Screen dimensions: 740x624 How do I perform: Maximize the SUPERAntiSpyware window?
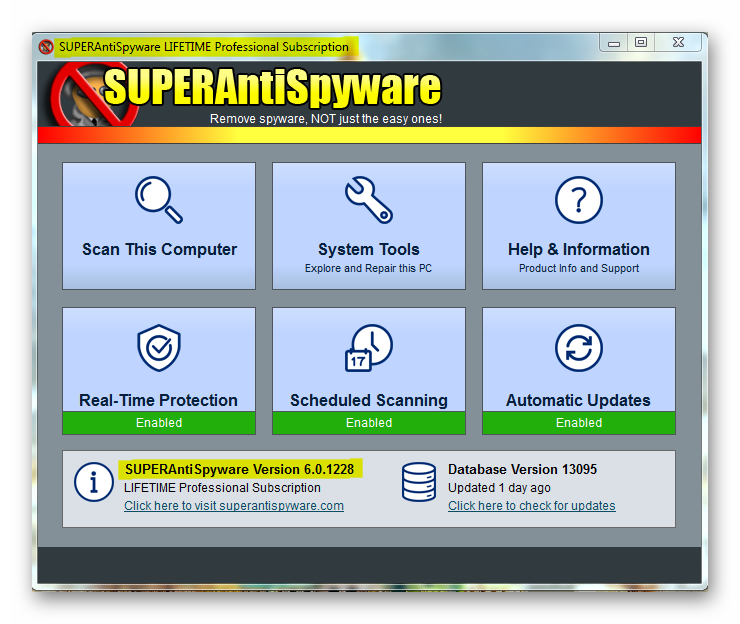pos(641,43)
